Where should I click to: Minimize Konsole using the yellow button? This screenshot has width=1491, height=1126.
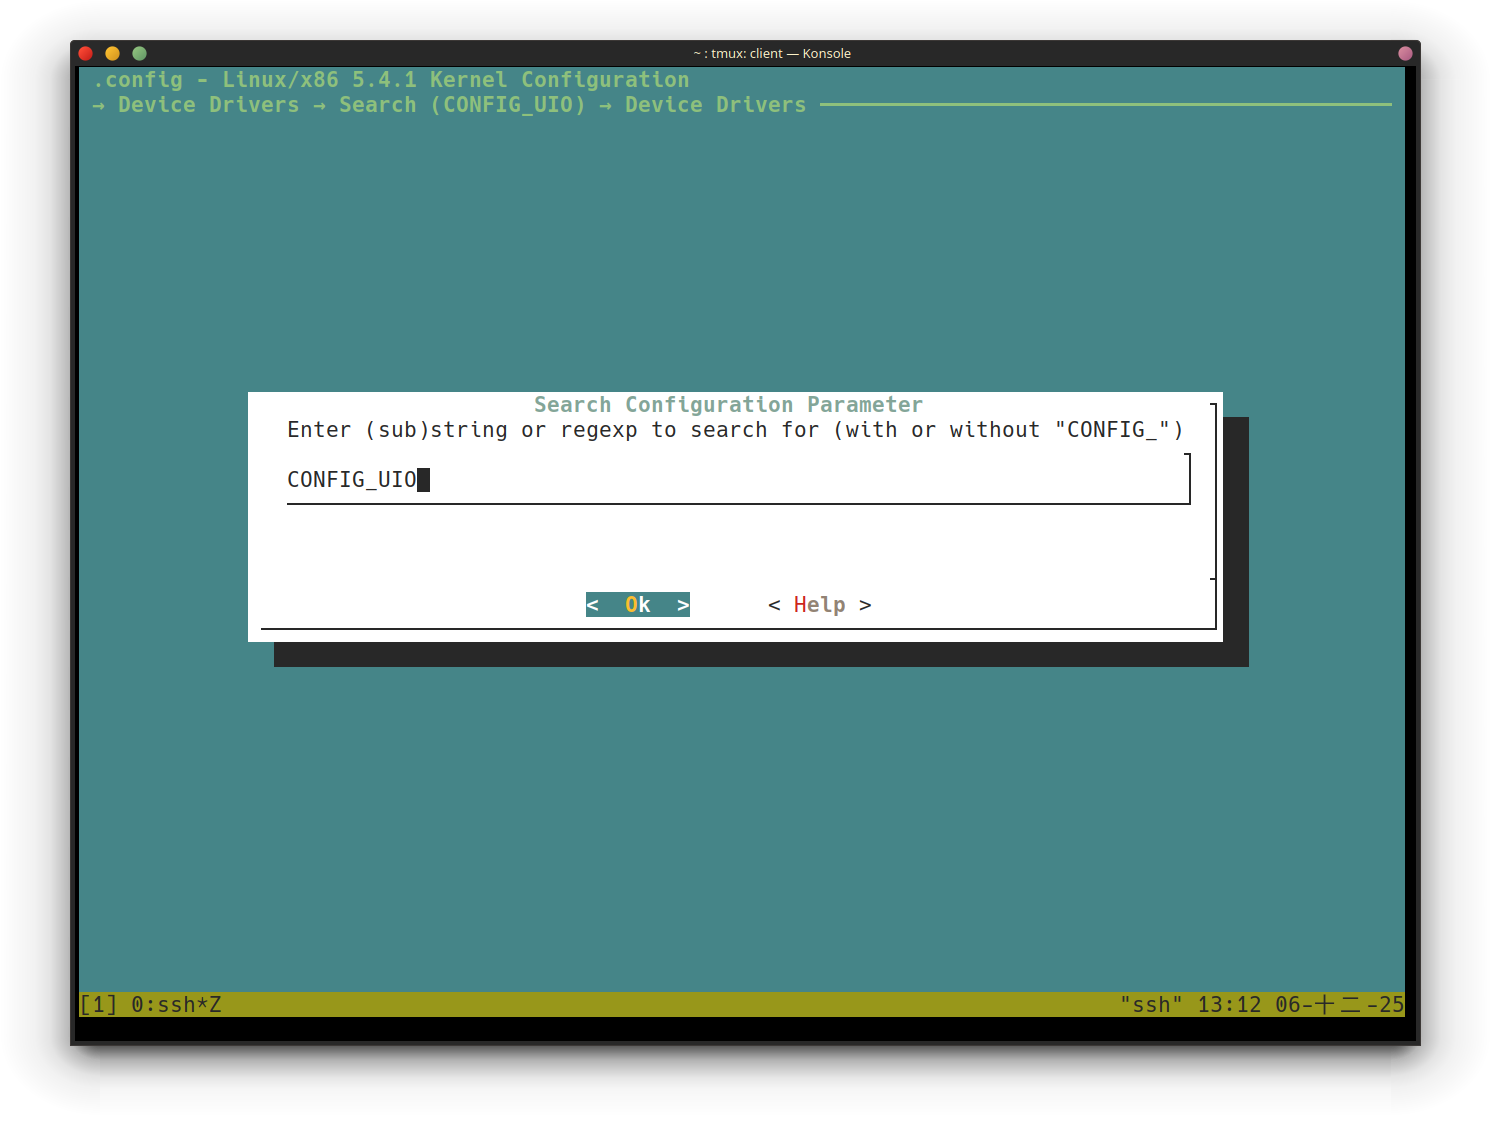click(112, 53)
